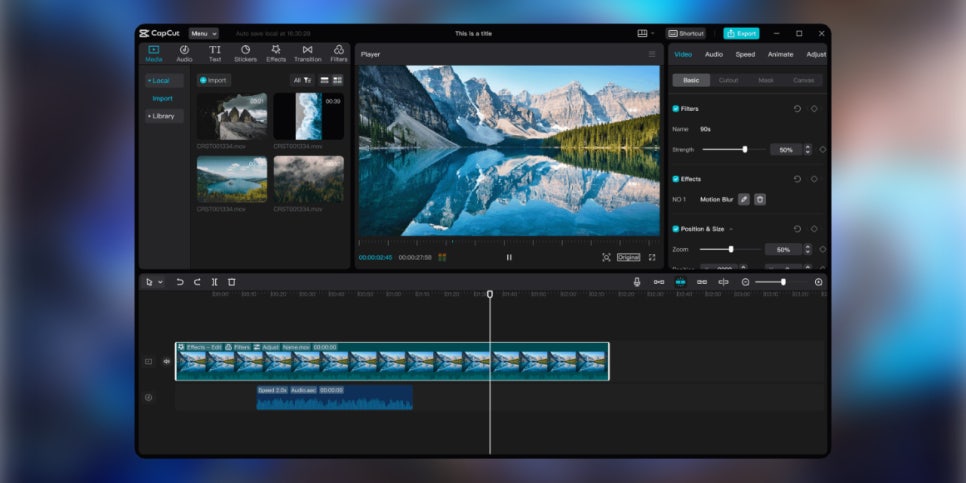Open the Transition panel
966x483 pixels.
[x=307, y=53]
